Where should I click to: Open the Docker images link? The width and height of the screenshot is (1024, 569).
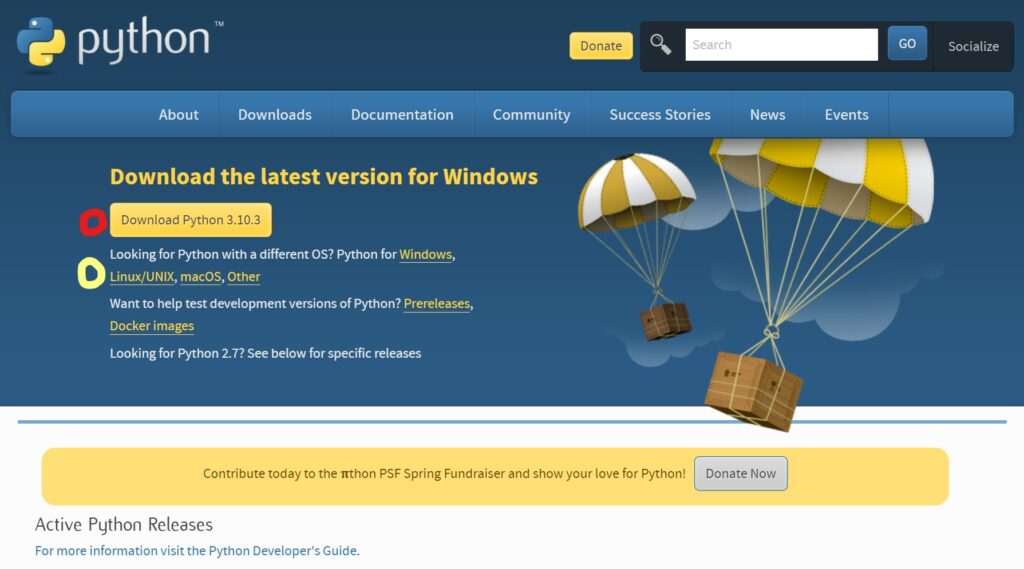[x=152, y=326]
